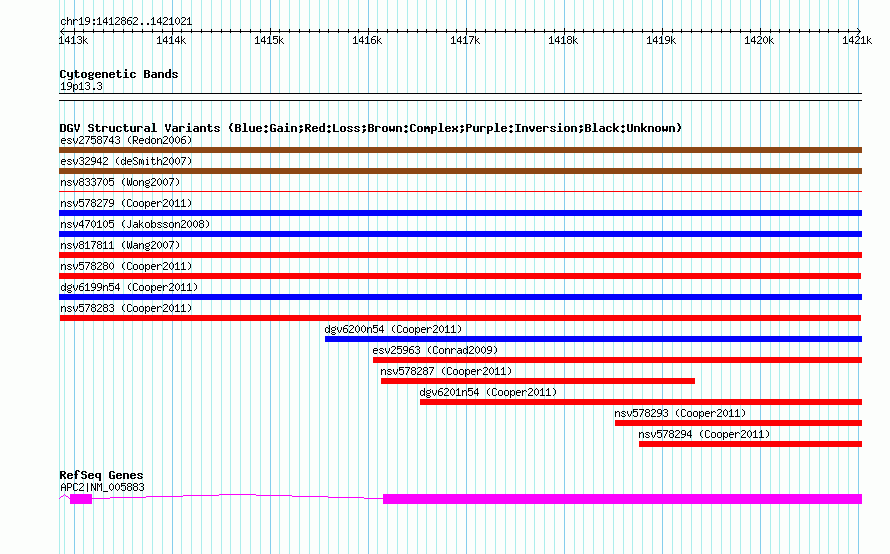Open nsv817811 (Wang2007) variant label
Image resolution: width=890 pixels, height=554 pixels.
[120, 245]
